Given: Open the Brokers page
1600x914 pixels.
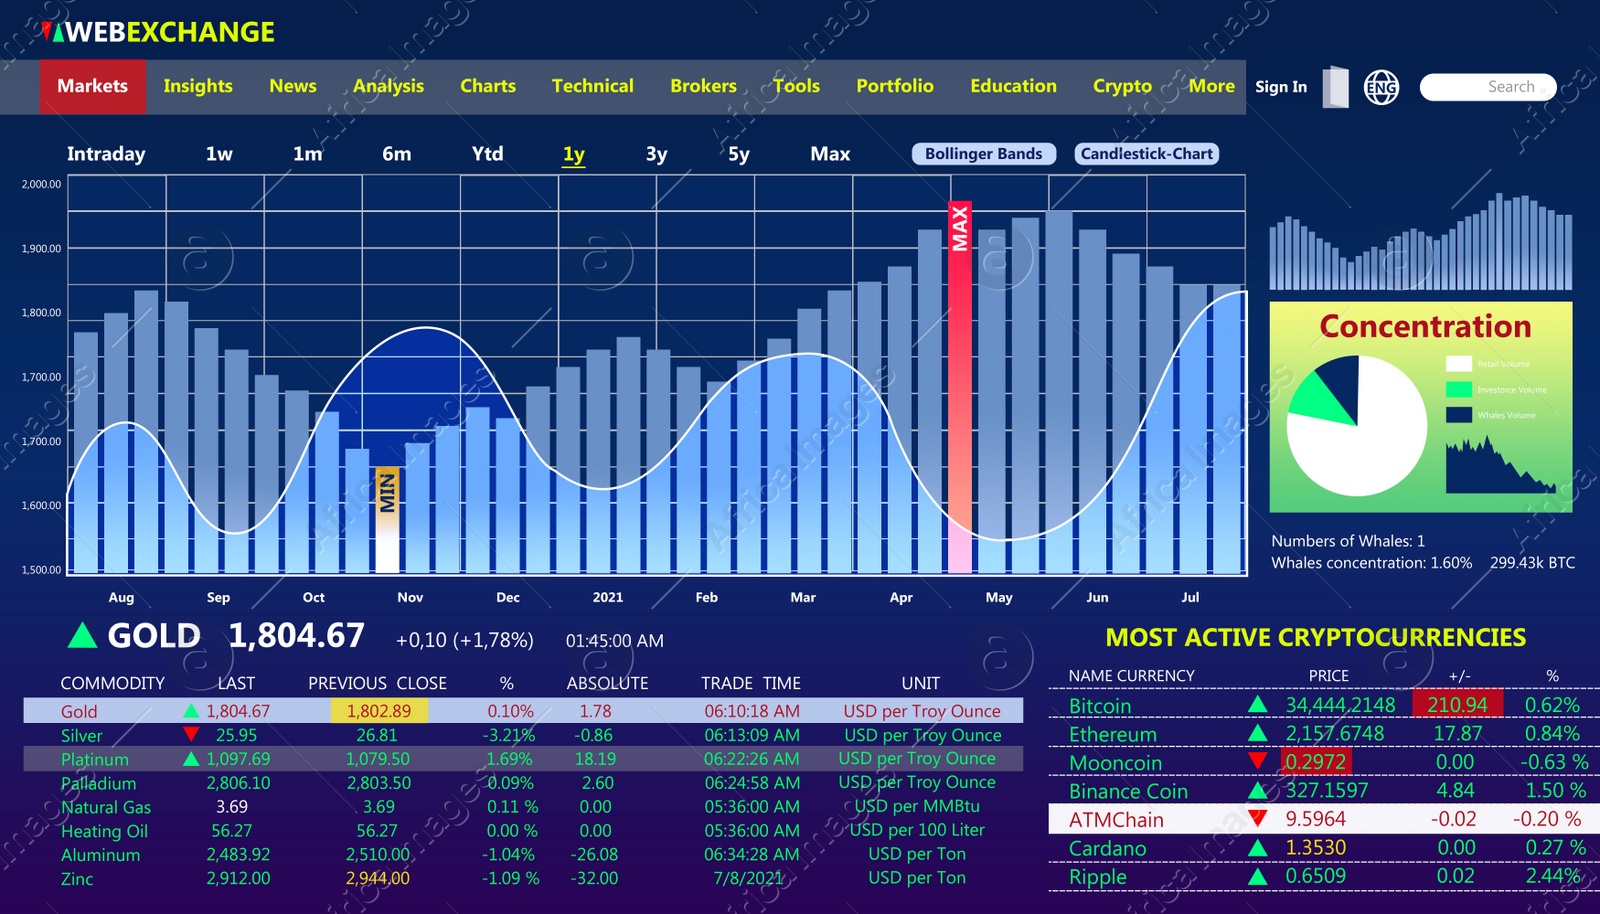Looking at the screenshot, I should [x=703, y=86].
